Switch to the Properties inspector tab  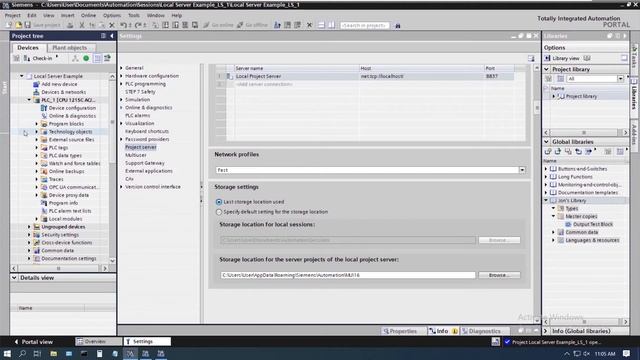[x=400, y=331]
